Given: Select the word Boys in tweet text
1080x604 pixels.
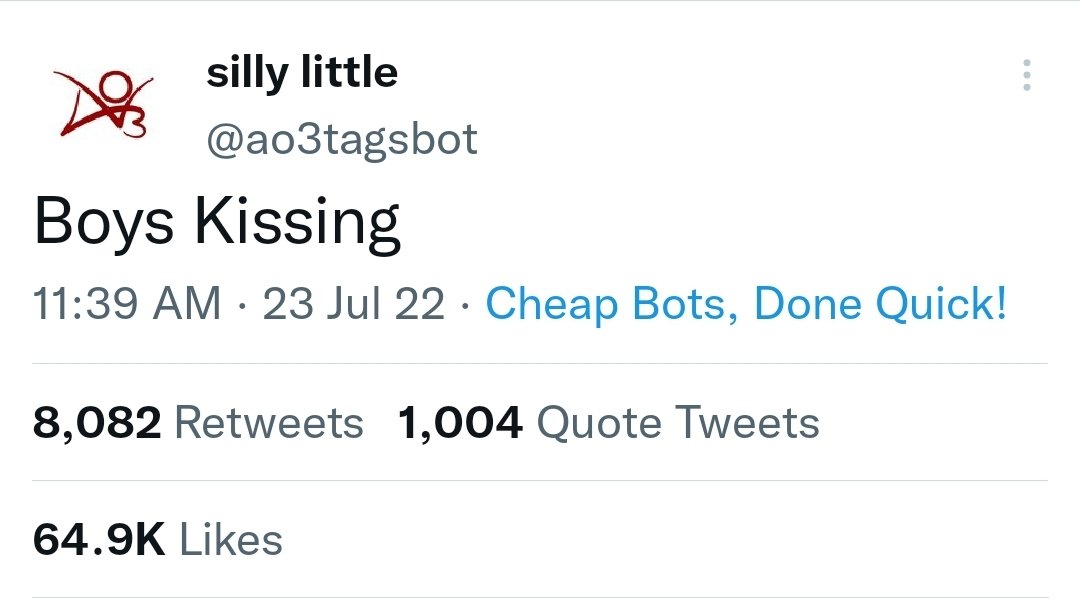Looking at the screenshot, I should 103,222.
